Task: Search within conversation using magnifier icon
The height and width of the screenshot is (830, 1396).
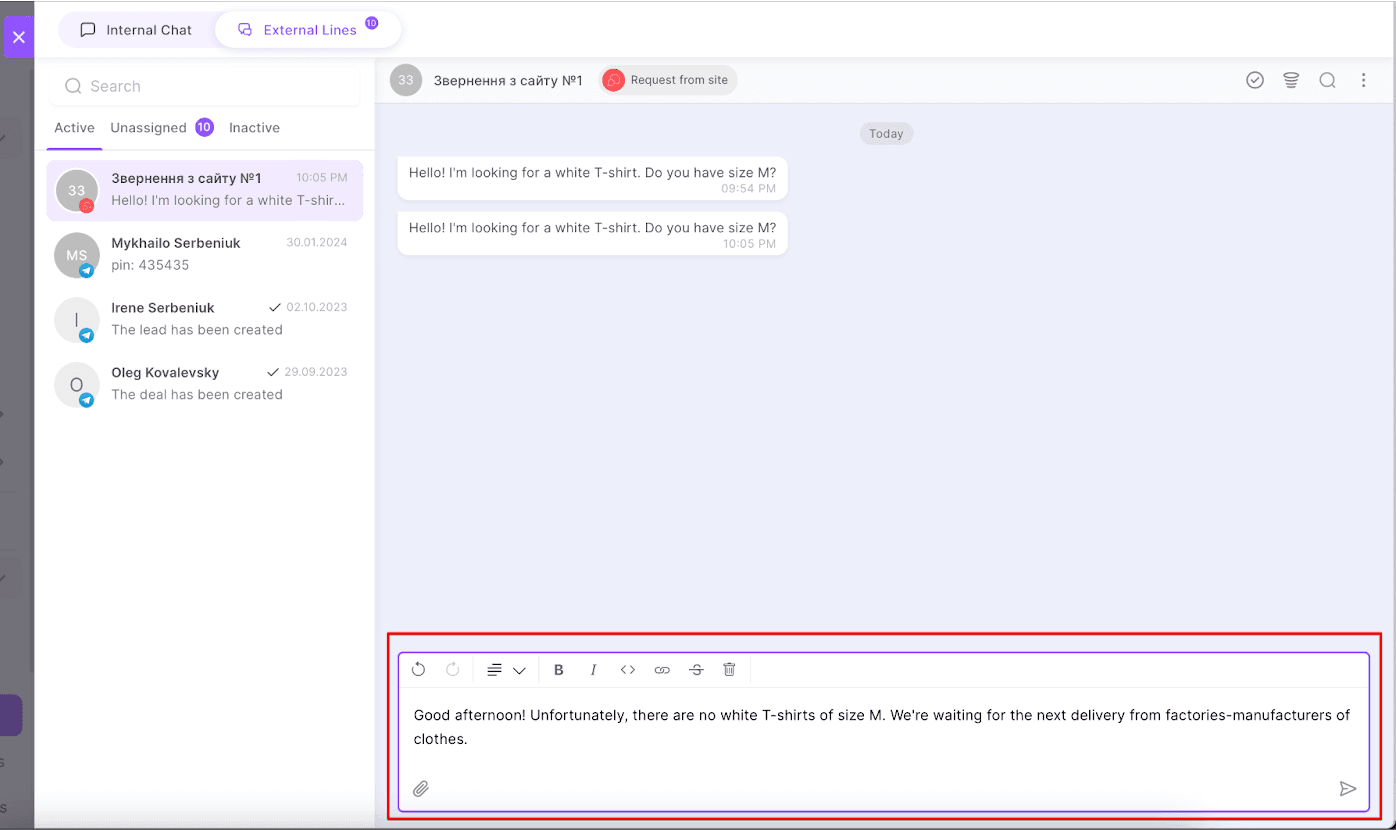Action: point(1327,80)
